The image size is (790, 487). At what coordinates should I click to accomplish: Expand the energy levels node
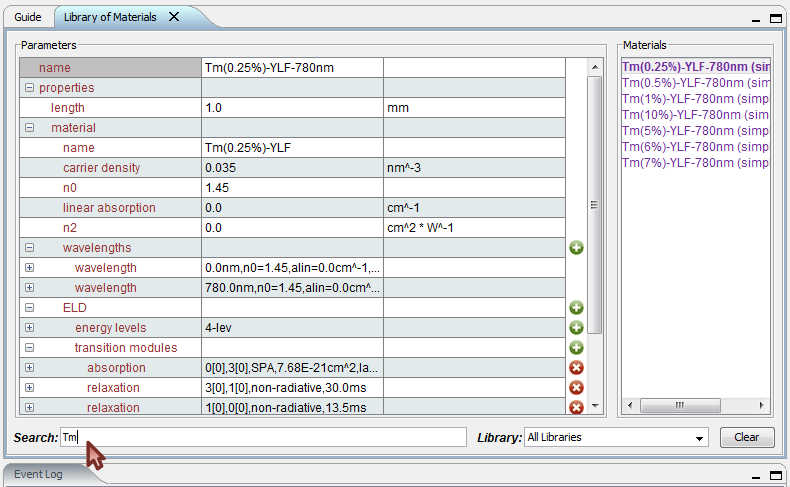click(29, 328)
